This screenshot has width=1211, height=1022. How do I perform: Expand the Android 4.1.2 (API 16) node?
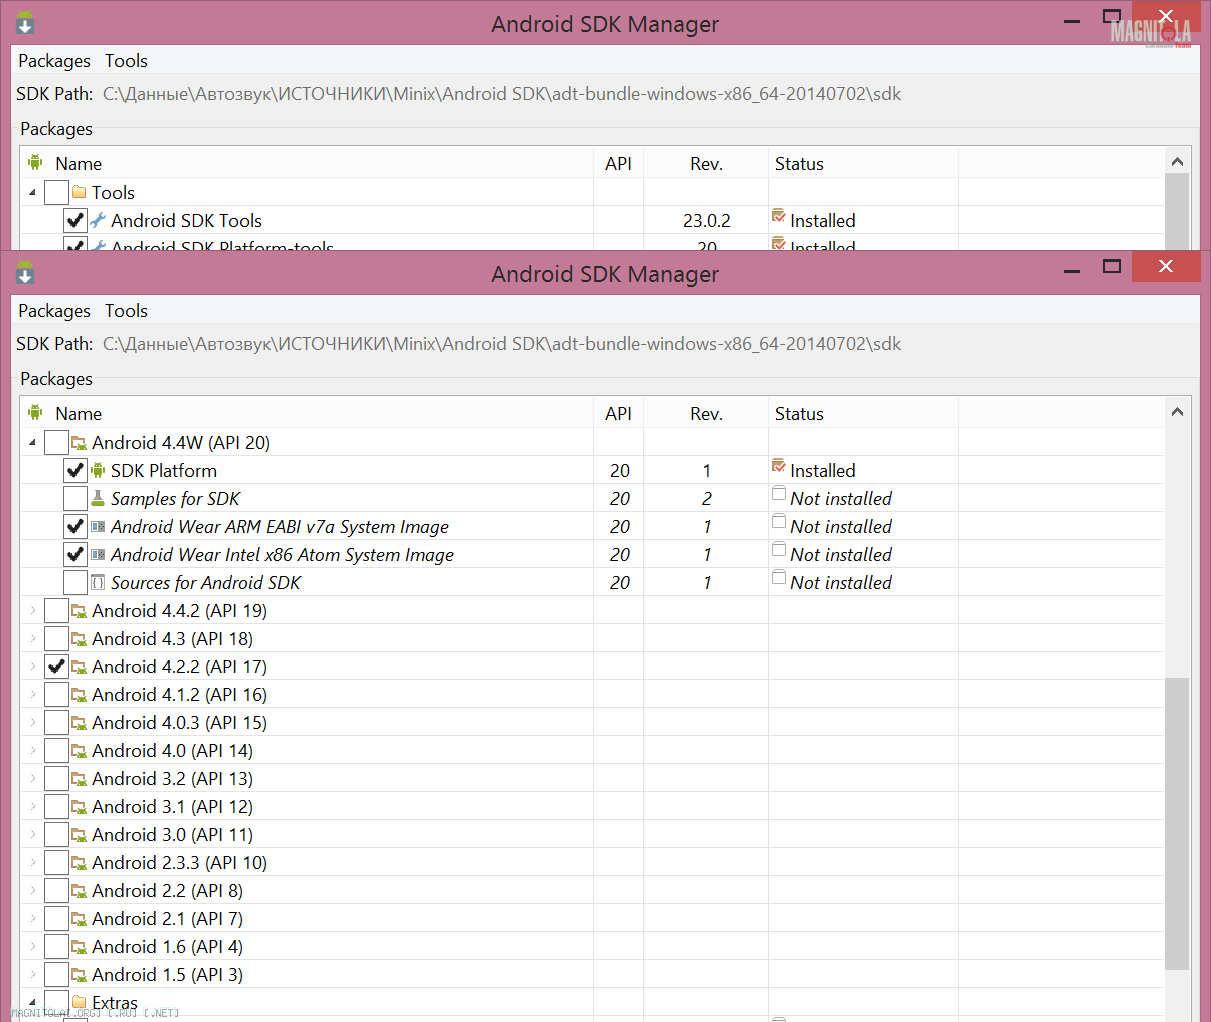tap(33, 694)
